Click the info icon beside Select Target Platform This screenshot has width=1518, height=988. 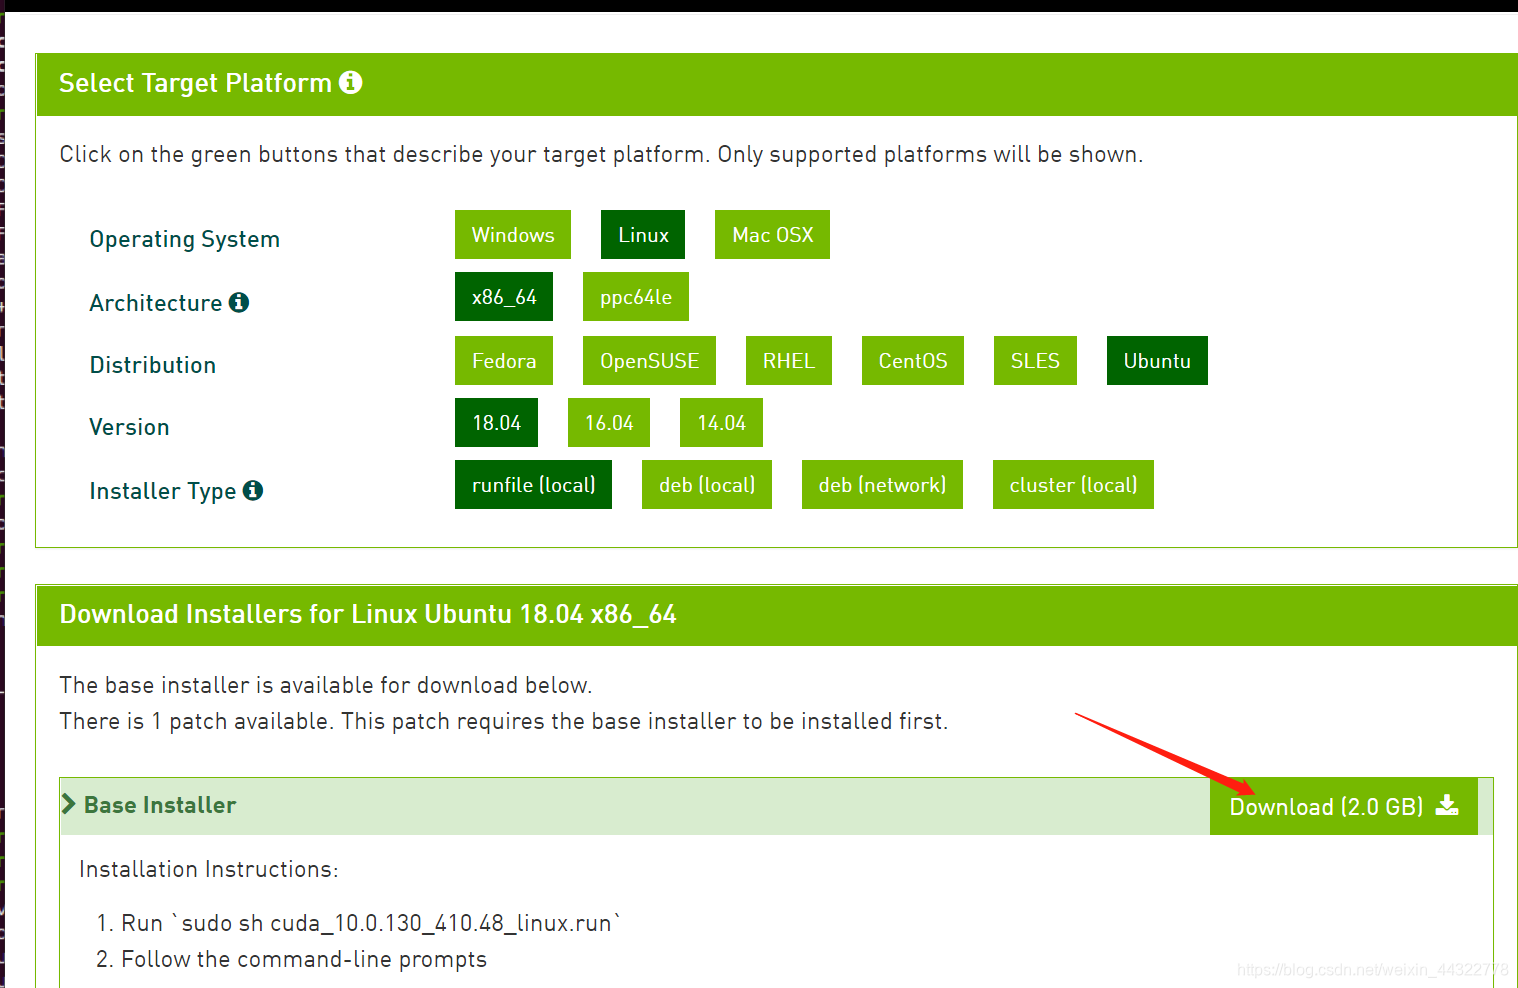pos(350,82)
